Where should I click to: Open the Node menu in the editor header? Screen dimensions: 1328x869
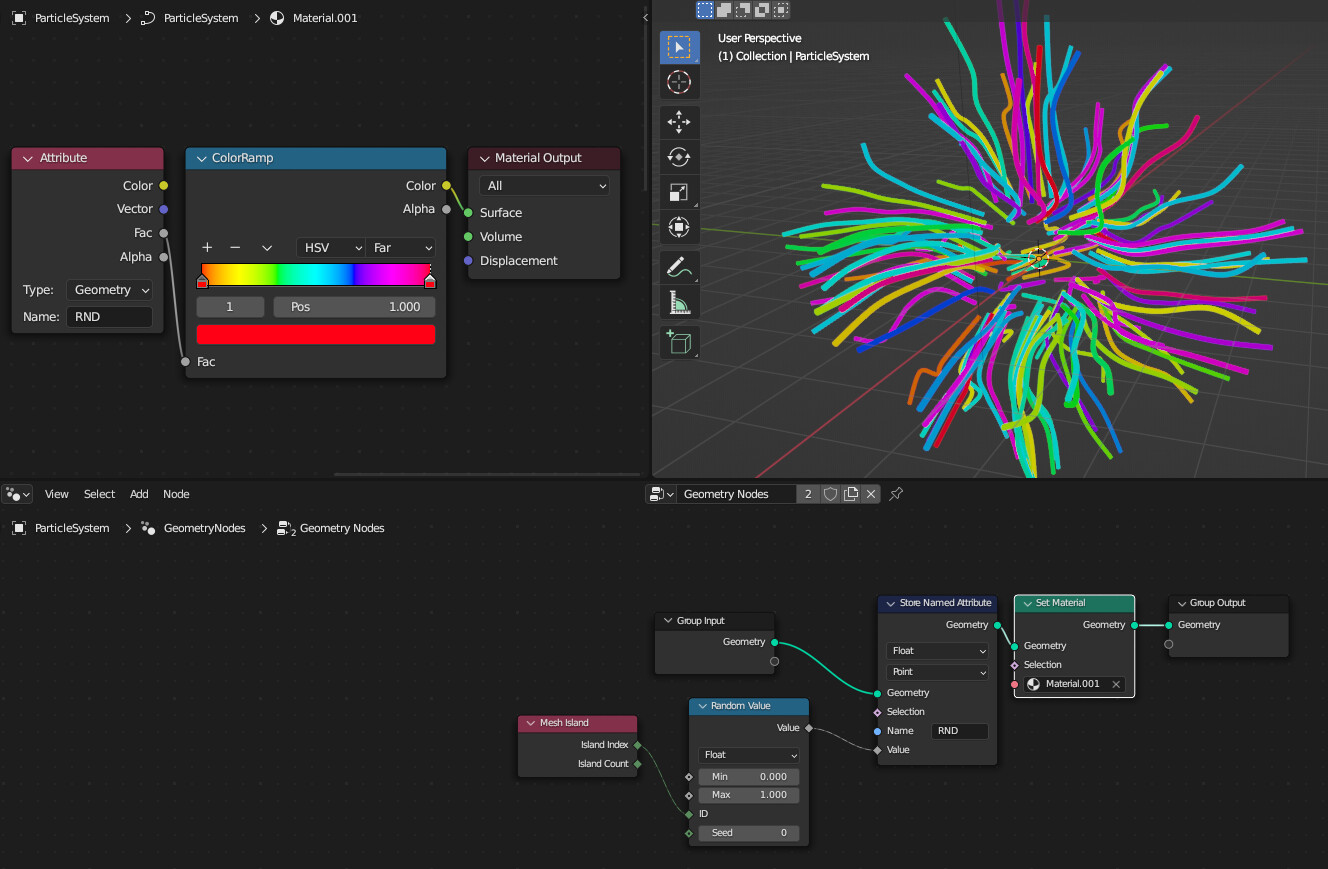pos(176,494)
